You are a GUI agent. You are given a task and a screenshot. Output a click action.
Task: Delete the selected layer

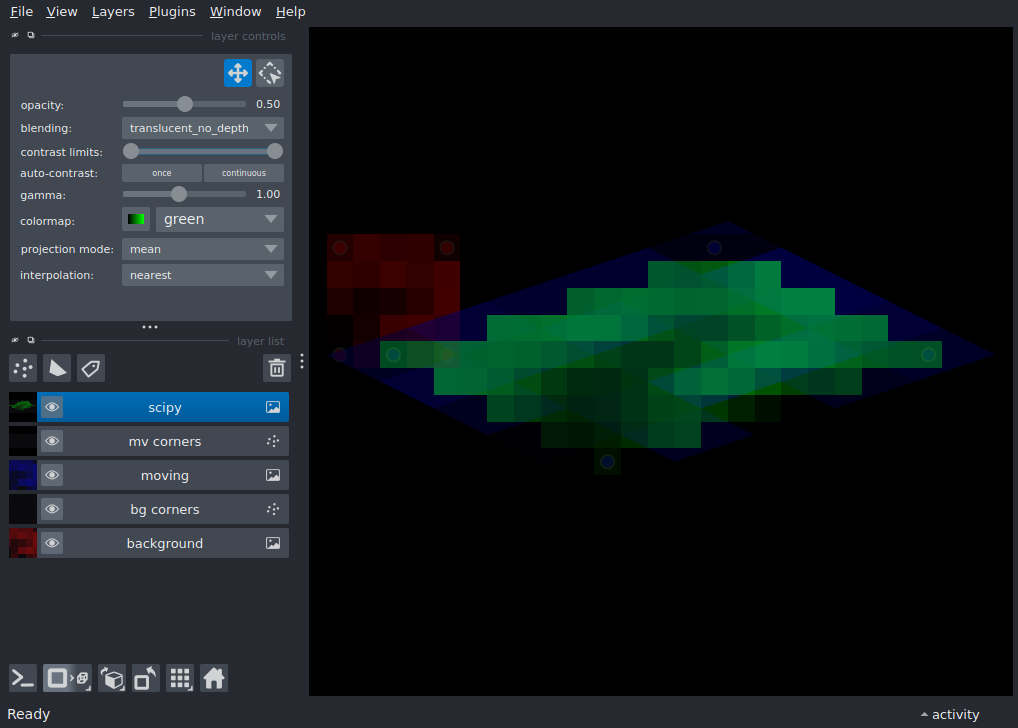pos(276,368)
